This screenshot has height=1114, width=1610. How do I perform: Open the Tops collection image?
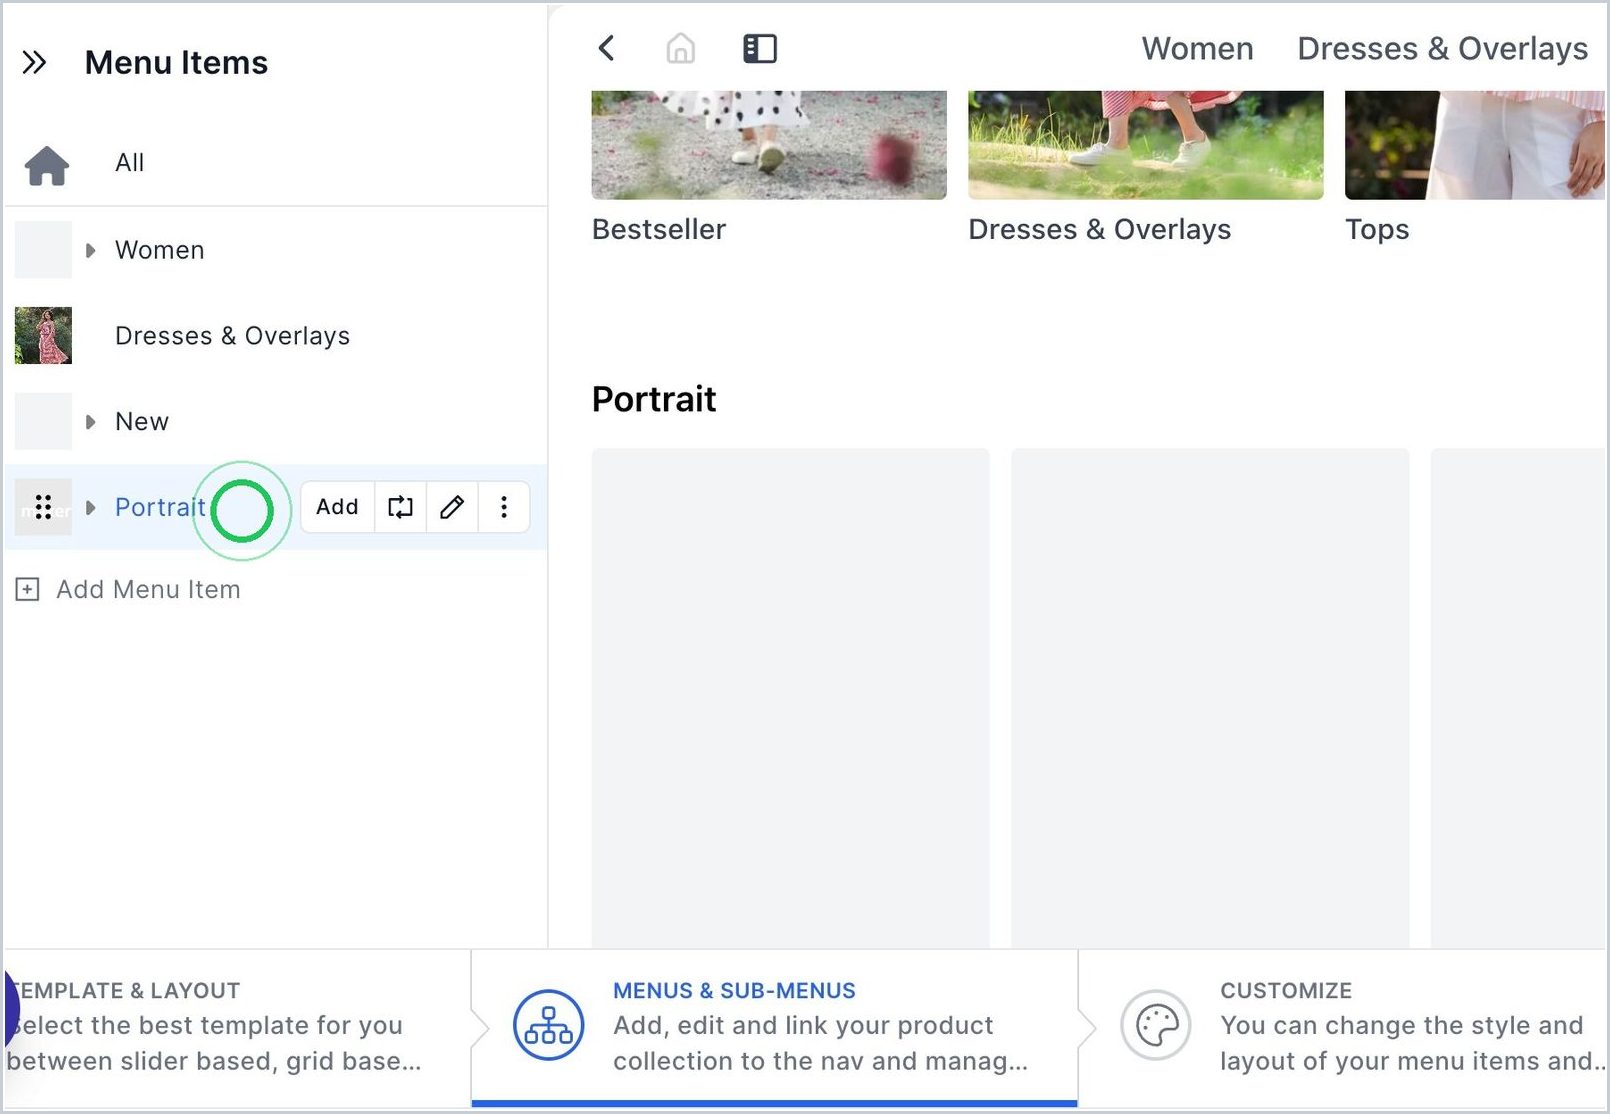pyautogui.click(x=1475, y=145)
